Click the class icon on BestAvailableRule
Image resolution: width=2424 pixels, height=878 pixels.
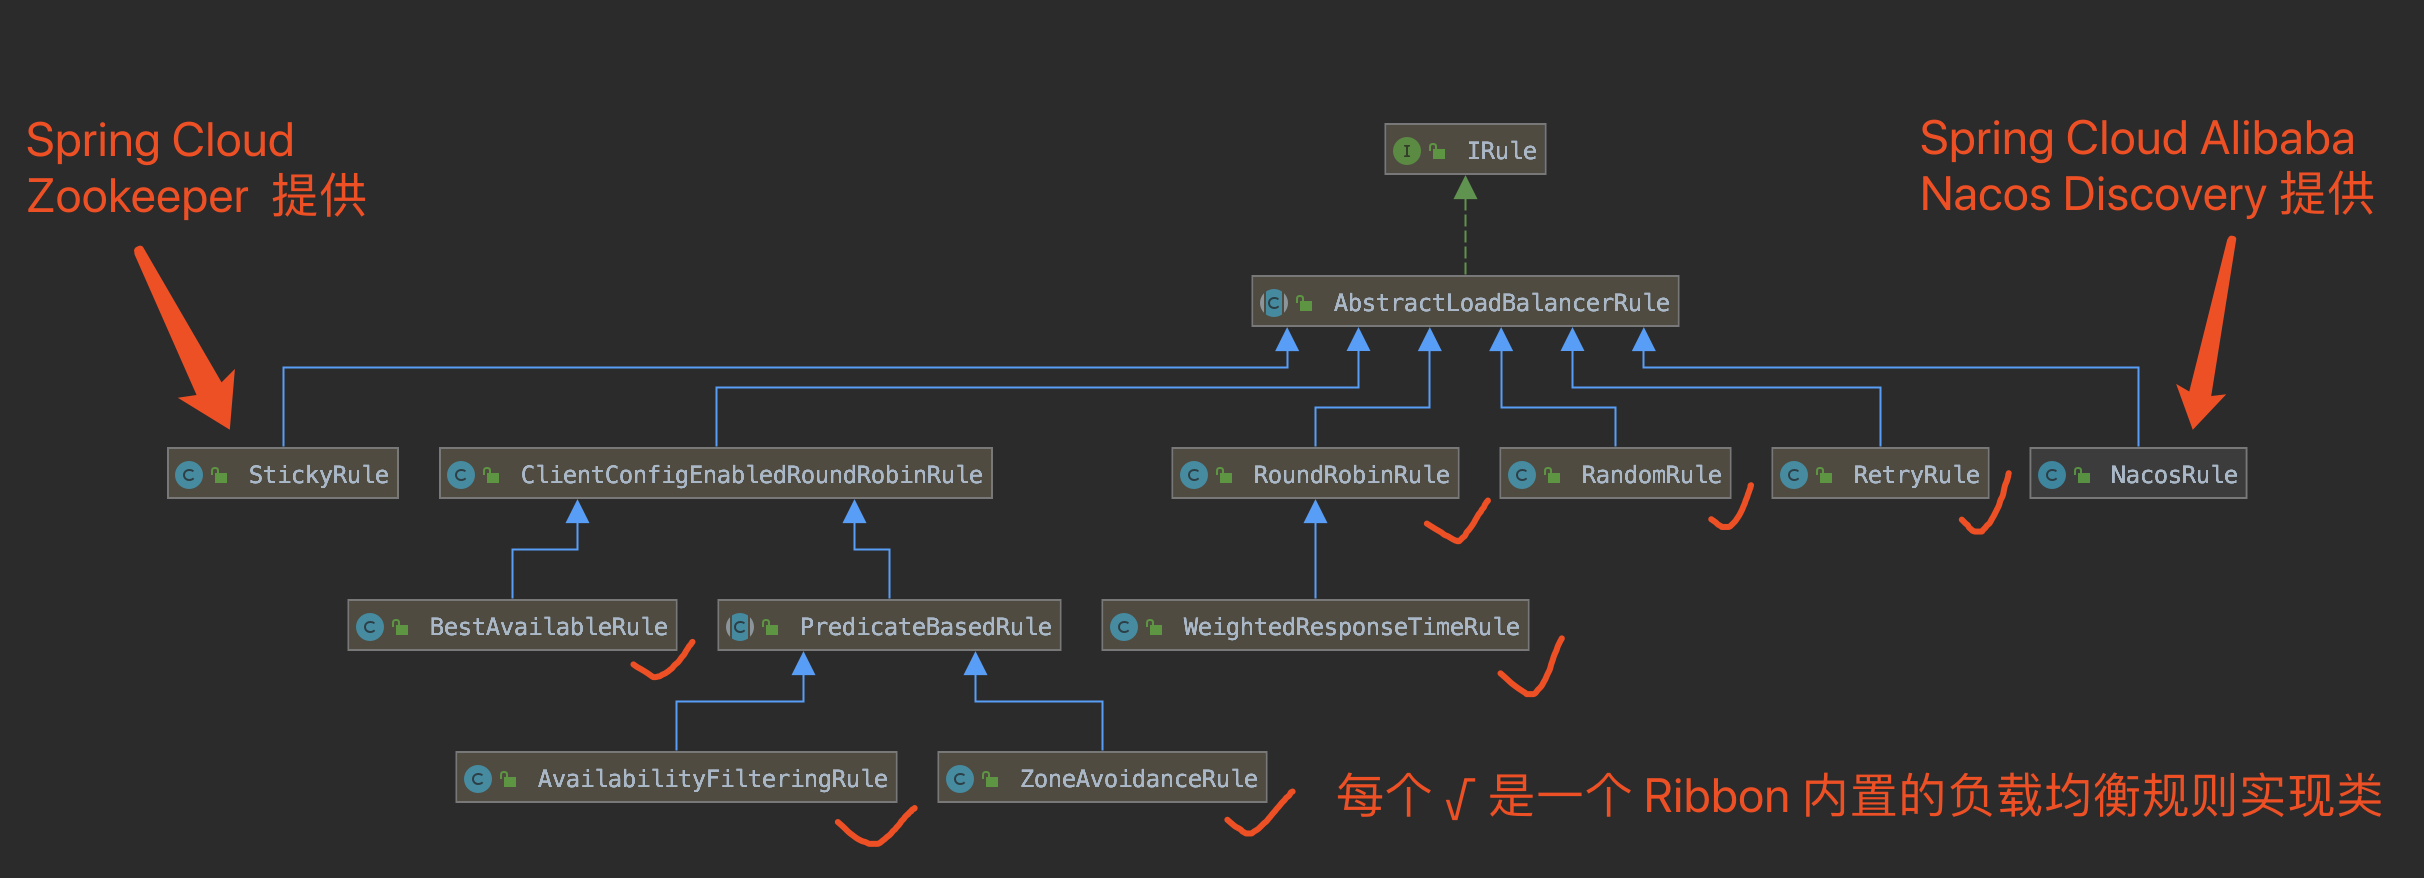tap(370, 627)
